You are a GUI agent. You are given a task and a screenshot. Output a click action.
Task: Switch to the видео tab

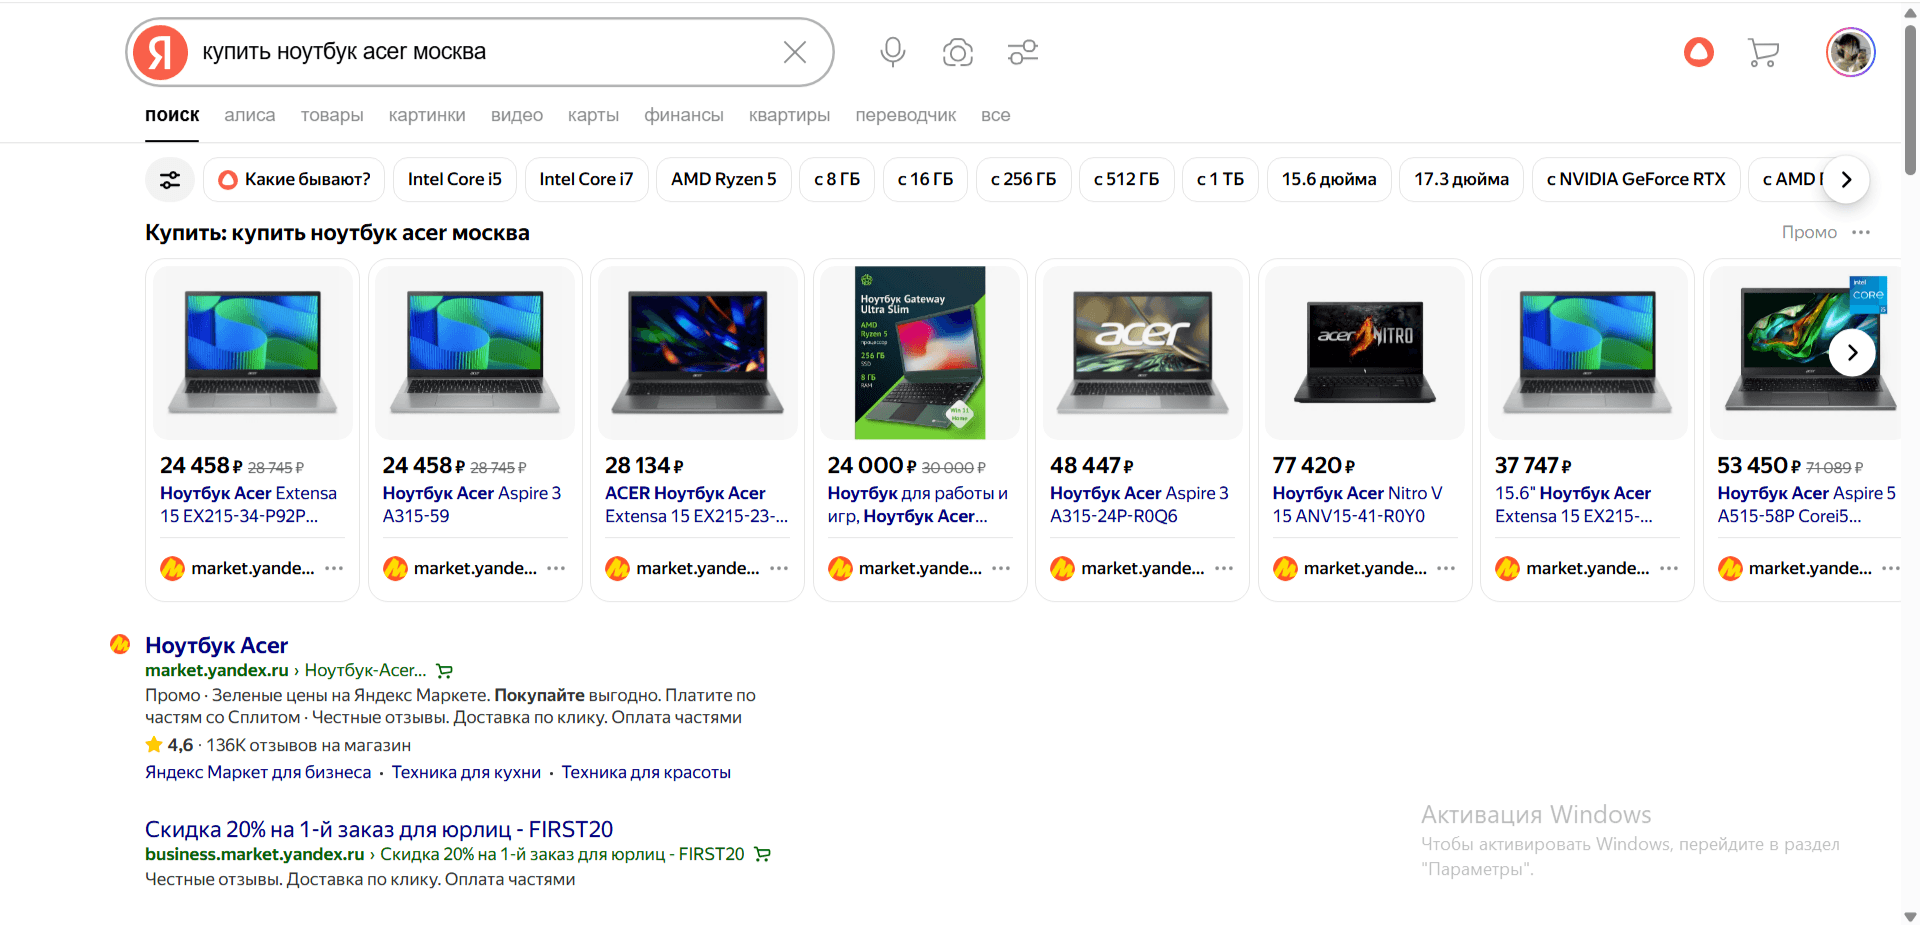click(x=517, y=115)
